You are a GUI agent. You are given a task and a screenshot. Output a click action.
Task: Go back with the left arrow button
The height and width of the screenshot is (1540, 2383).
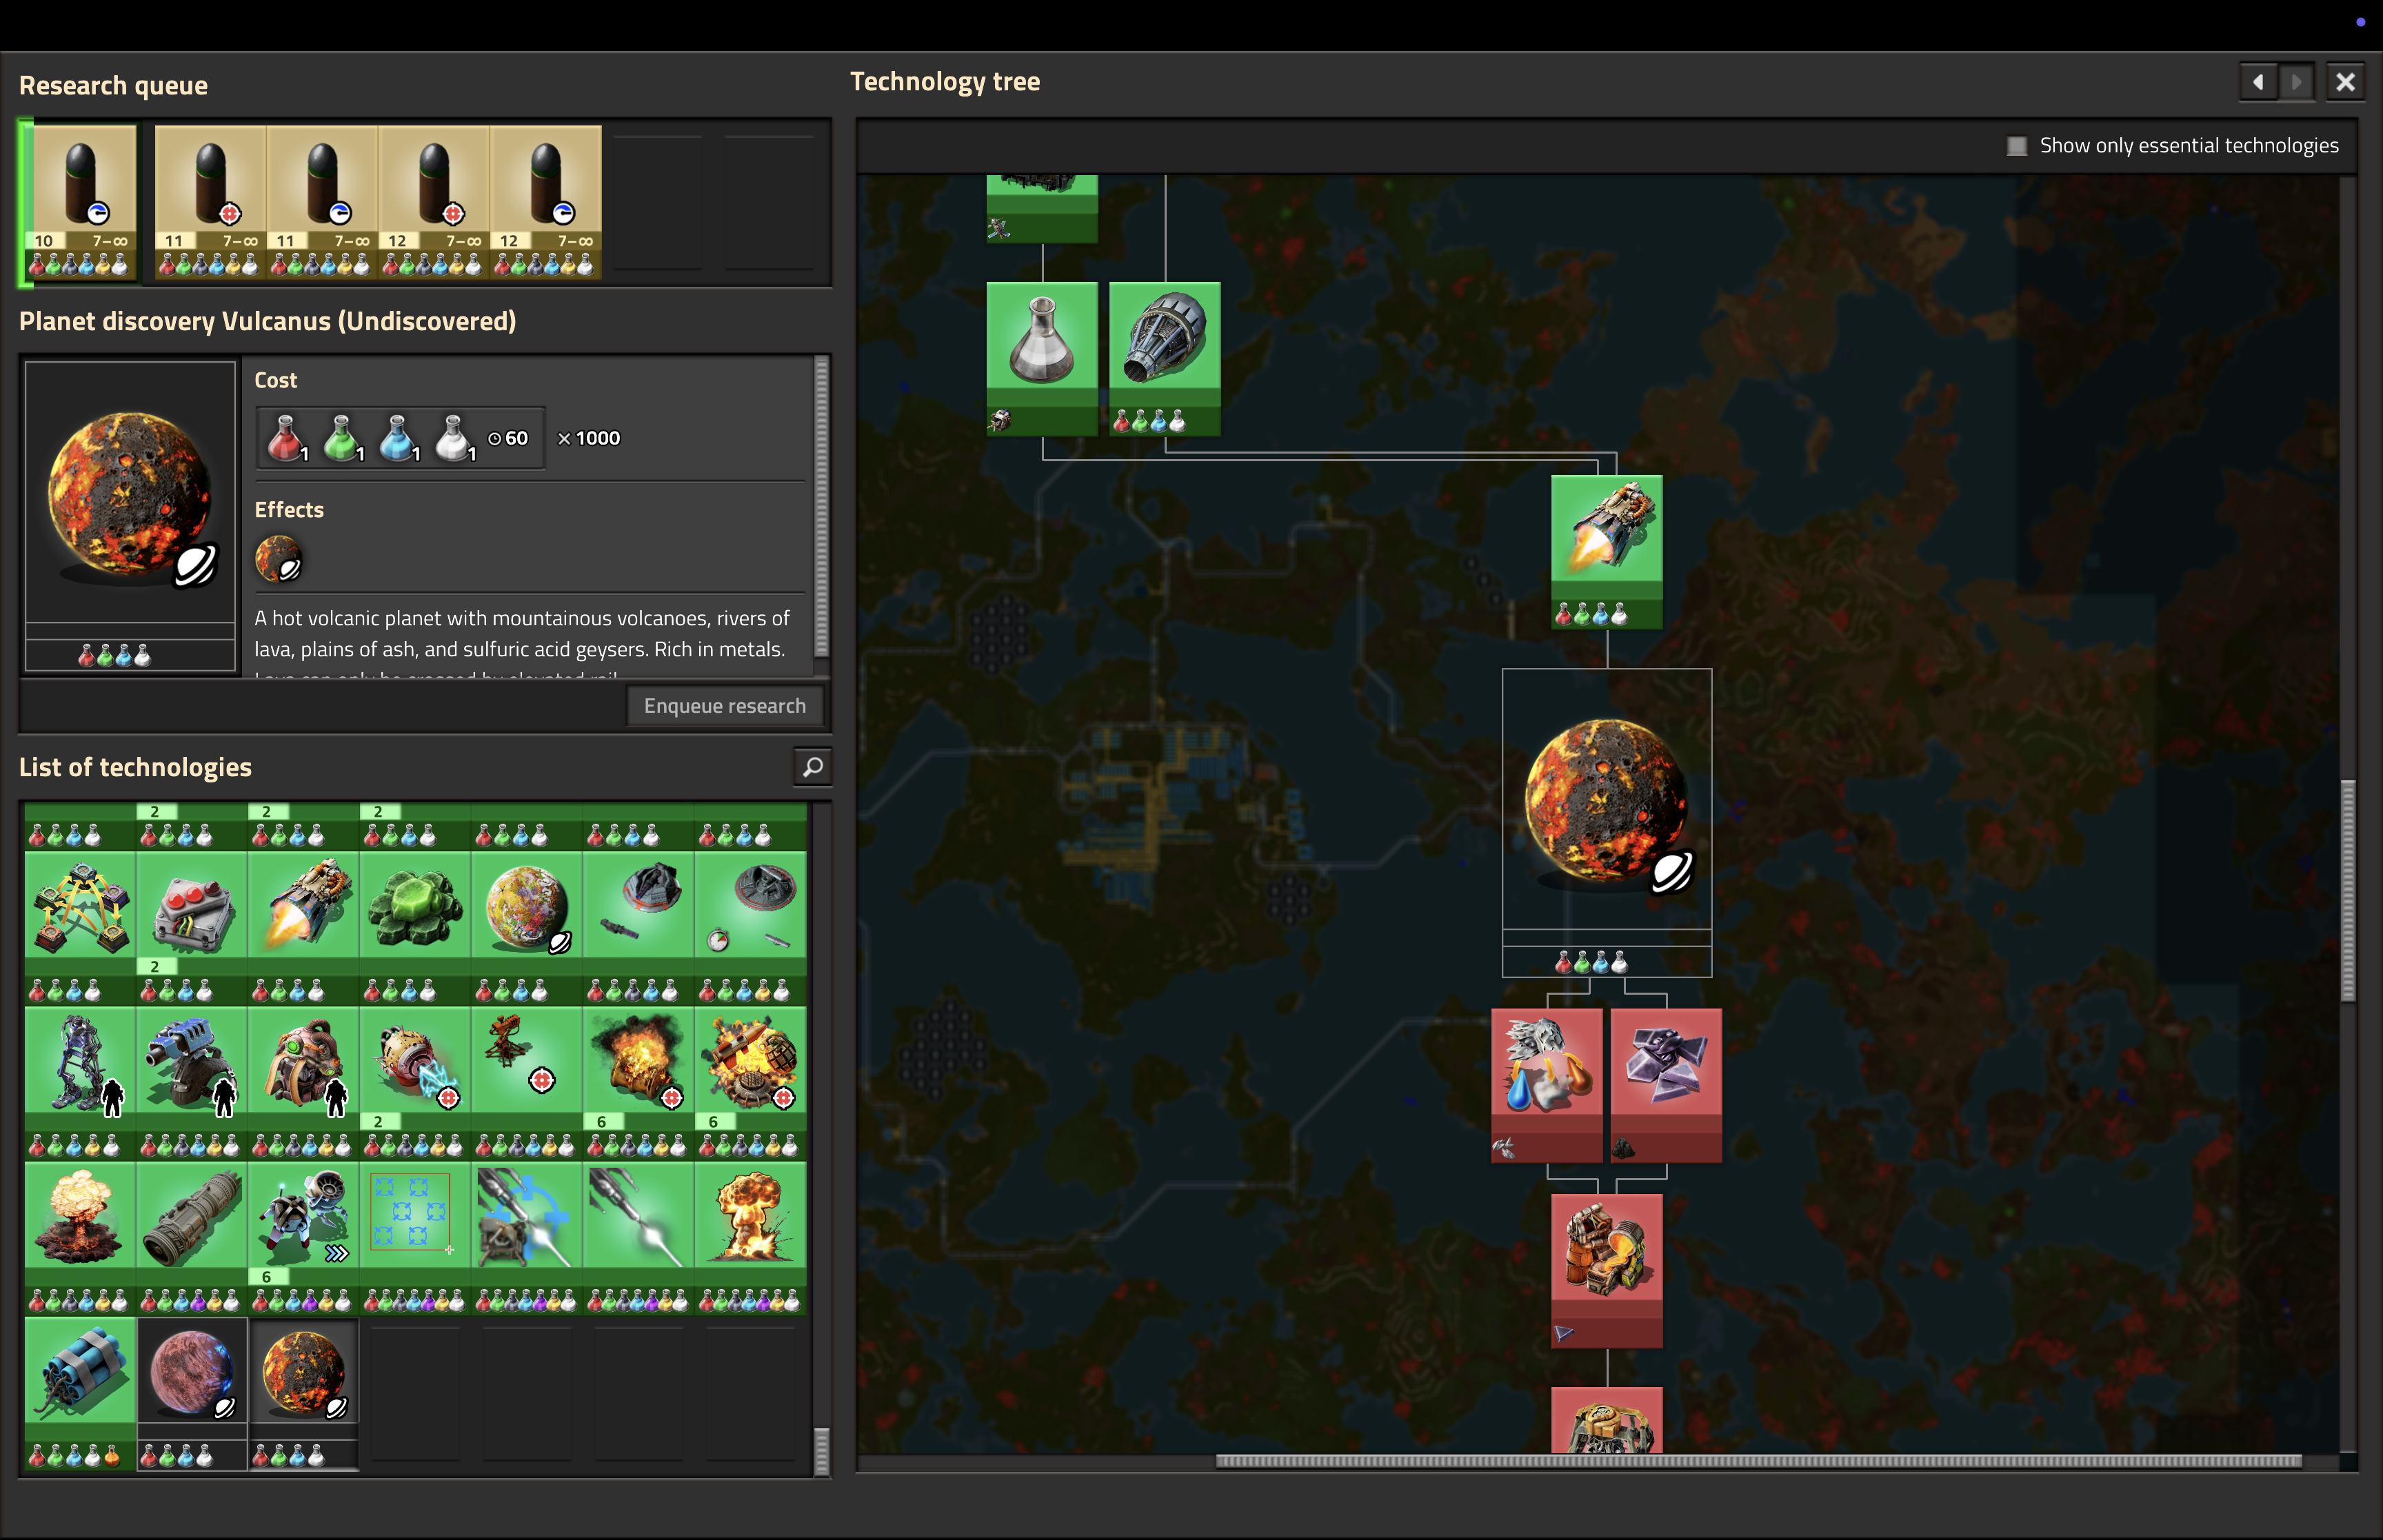pos(2257,82)
